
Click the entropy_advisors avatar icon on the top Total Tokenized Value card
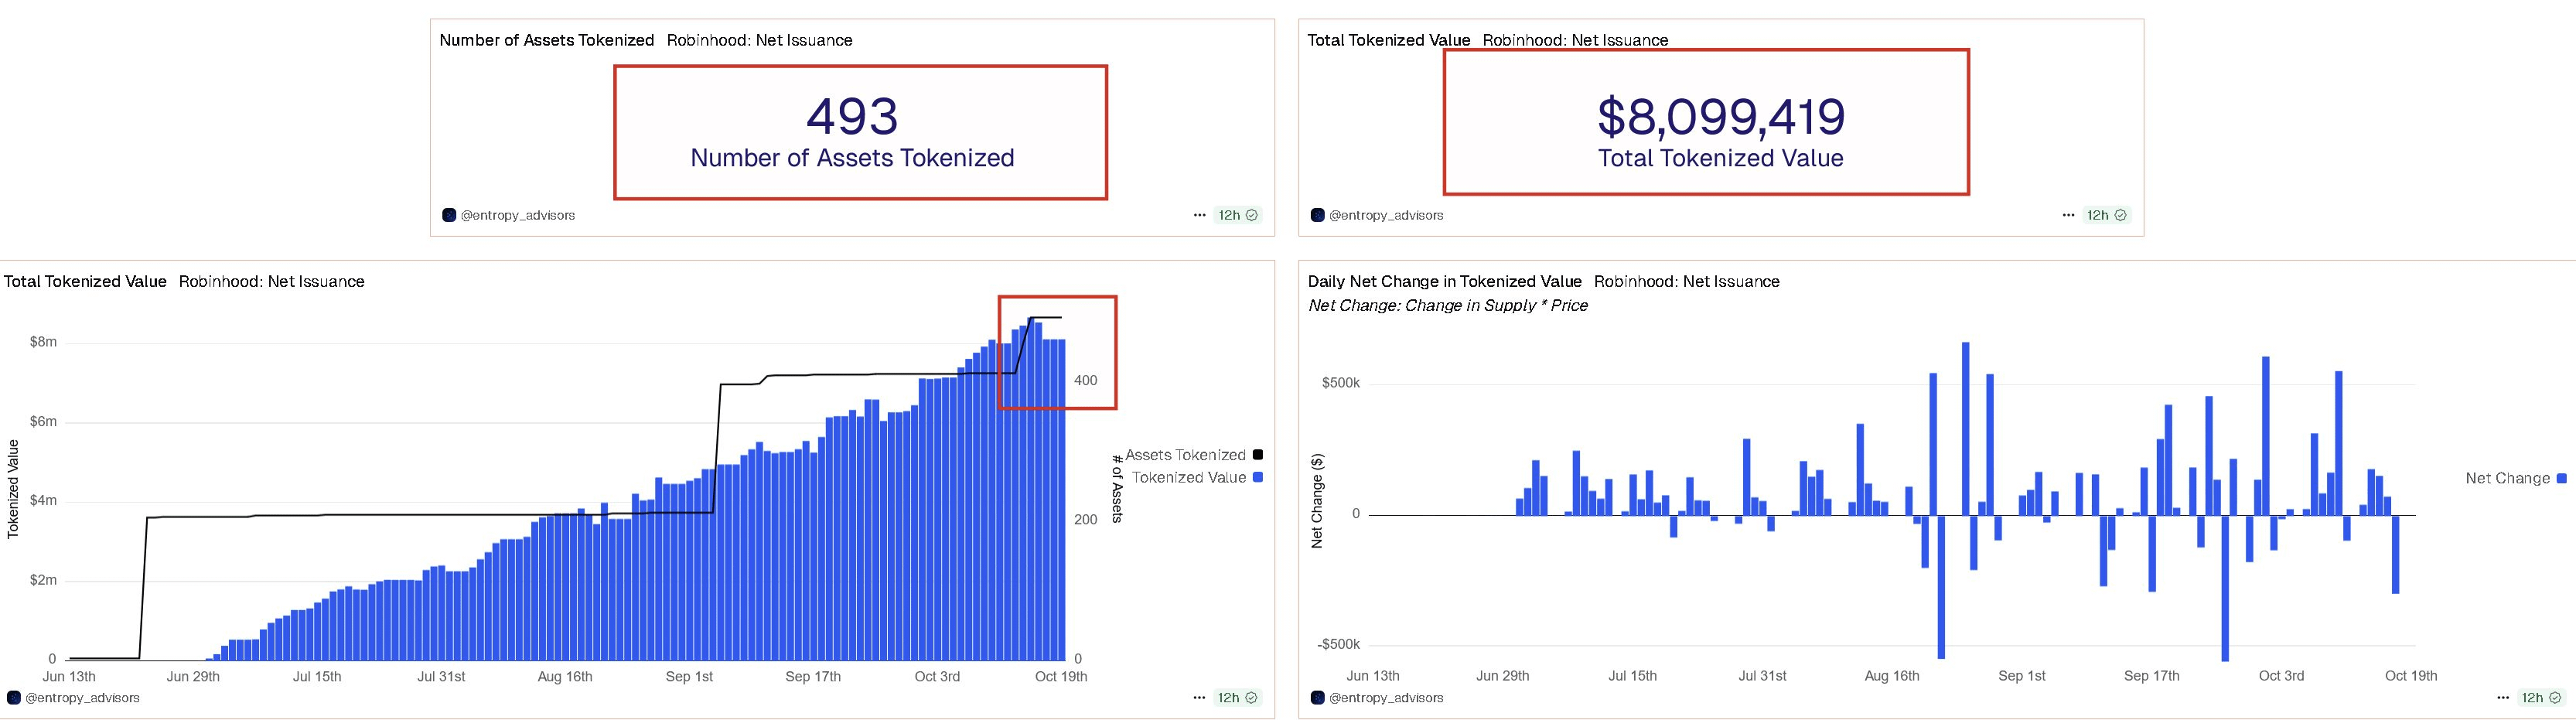coord(1318,215)
